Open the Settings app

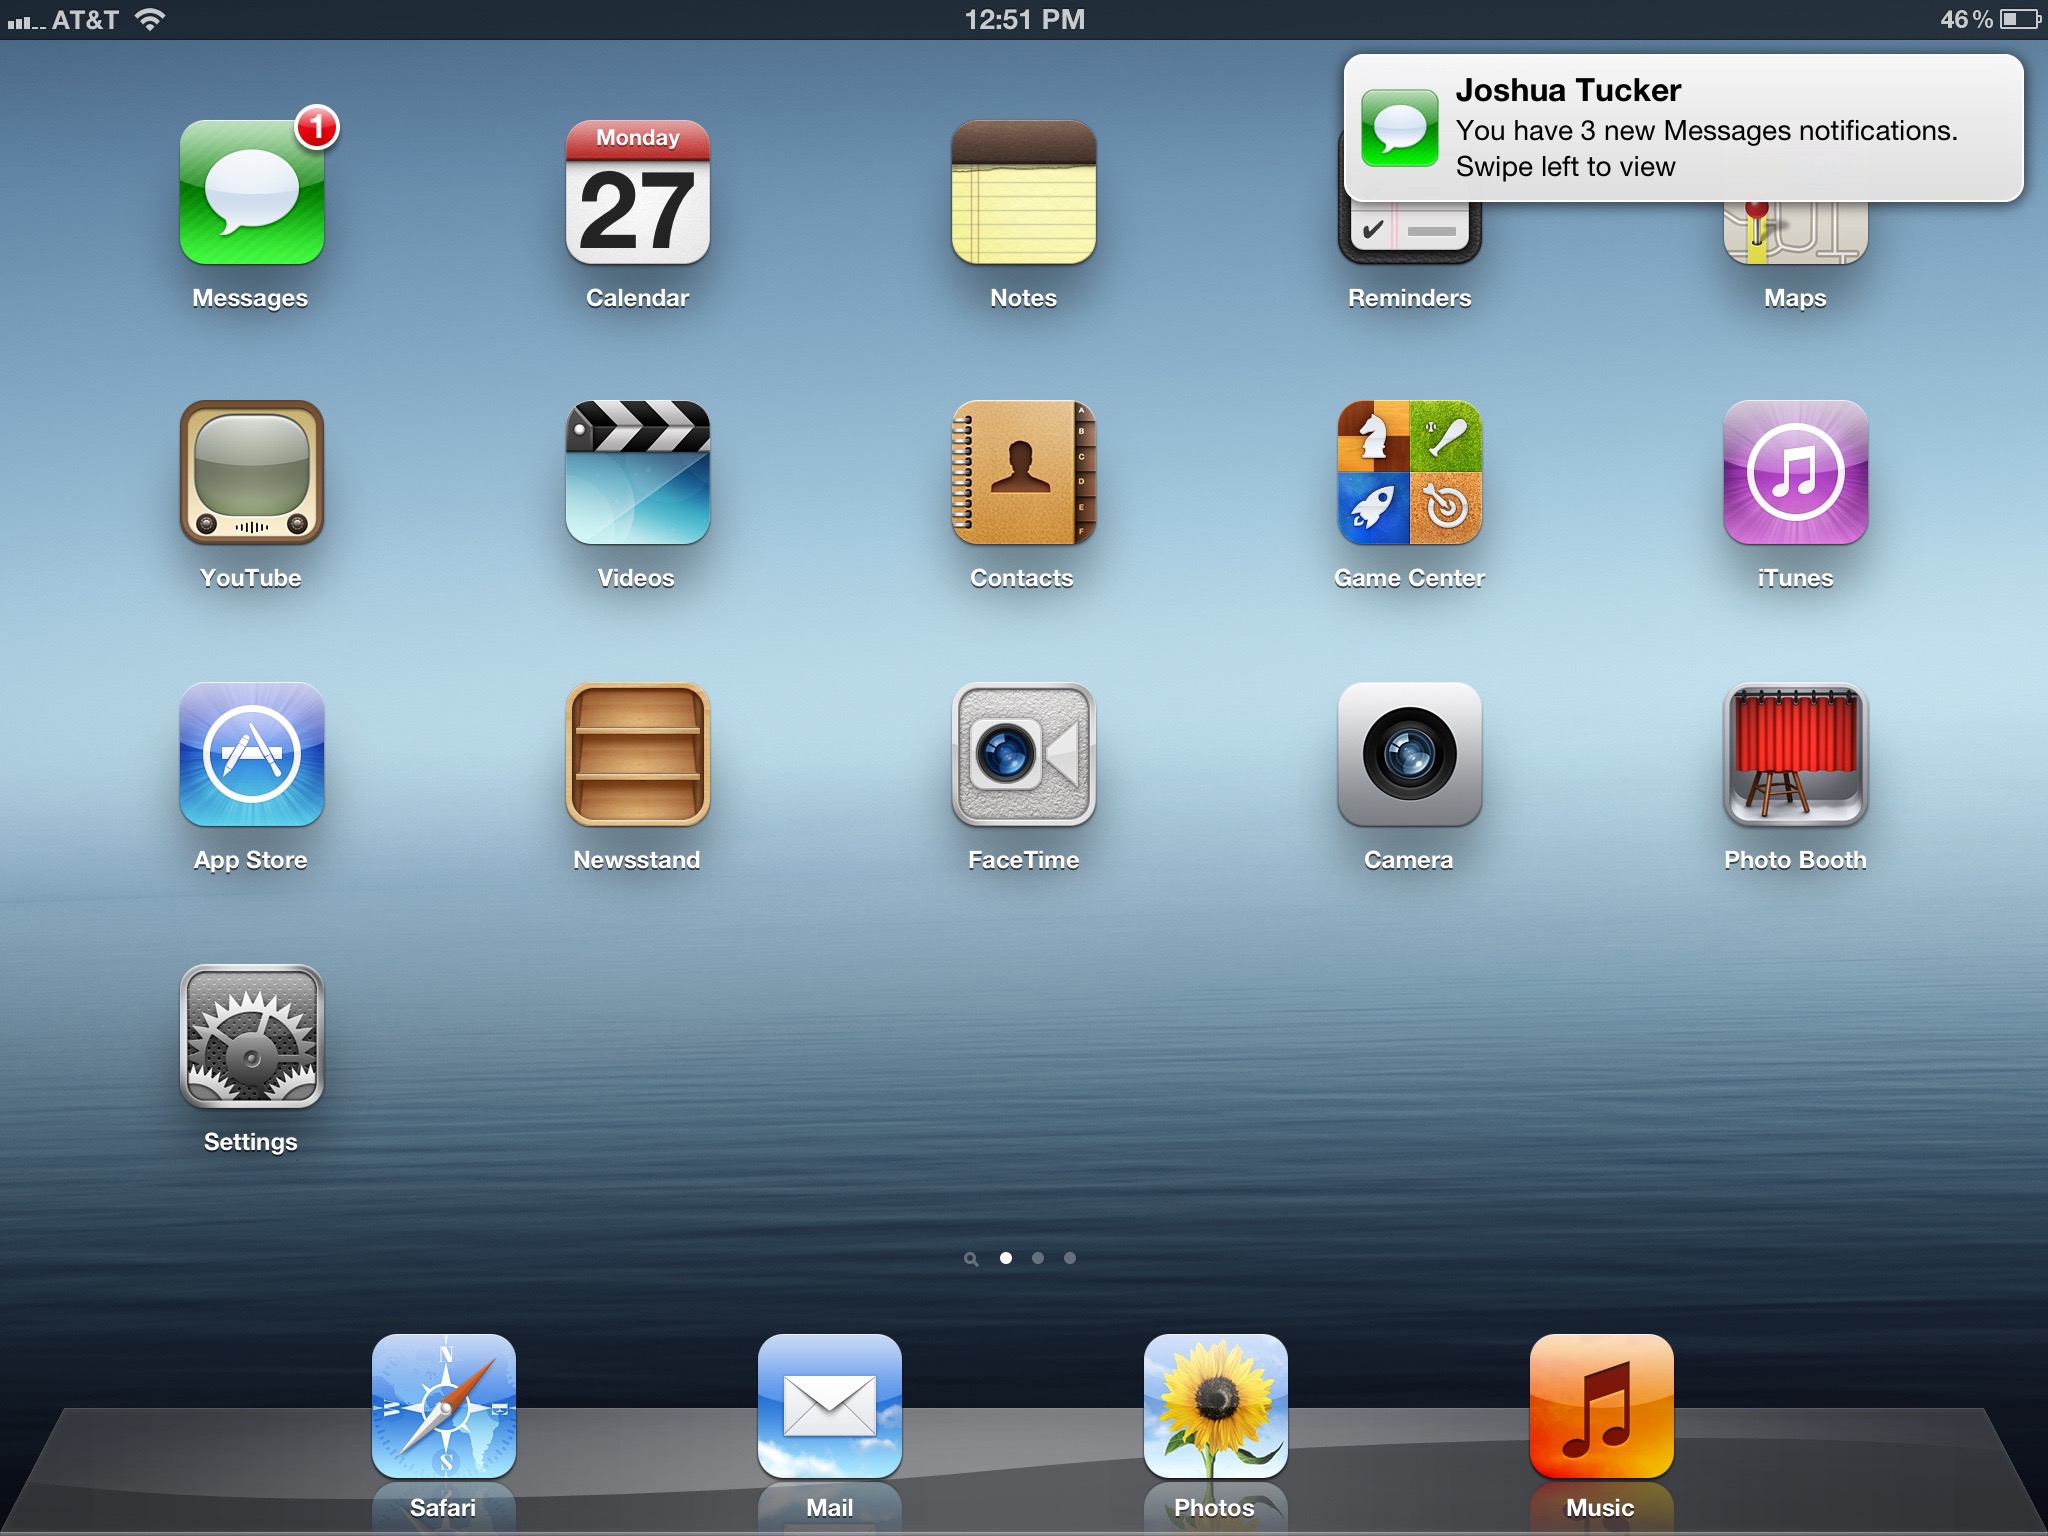[x=251, y=1037]
